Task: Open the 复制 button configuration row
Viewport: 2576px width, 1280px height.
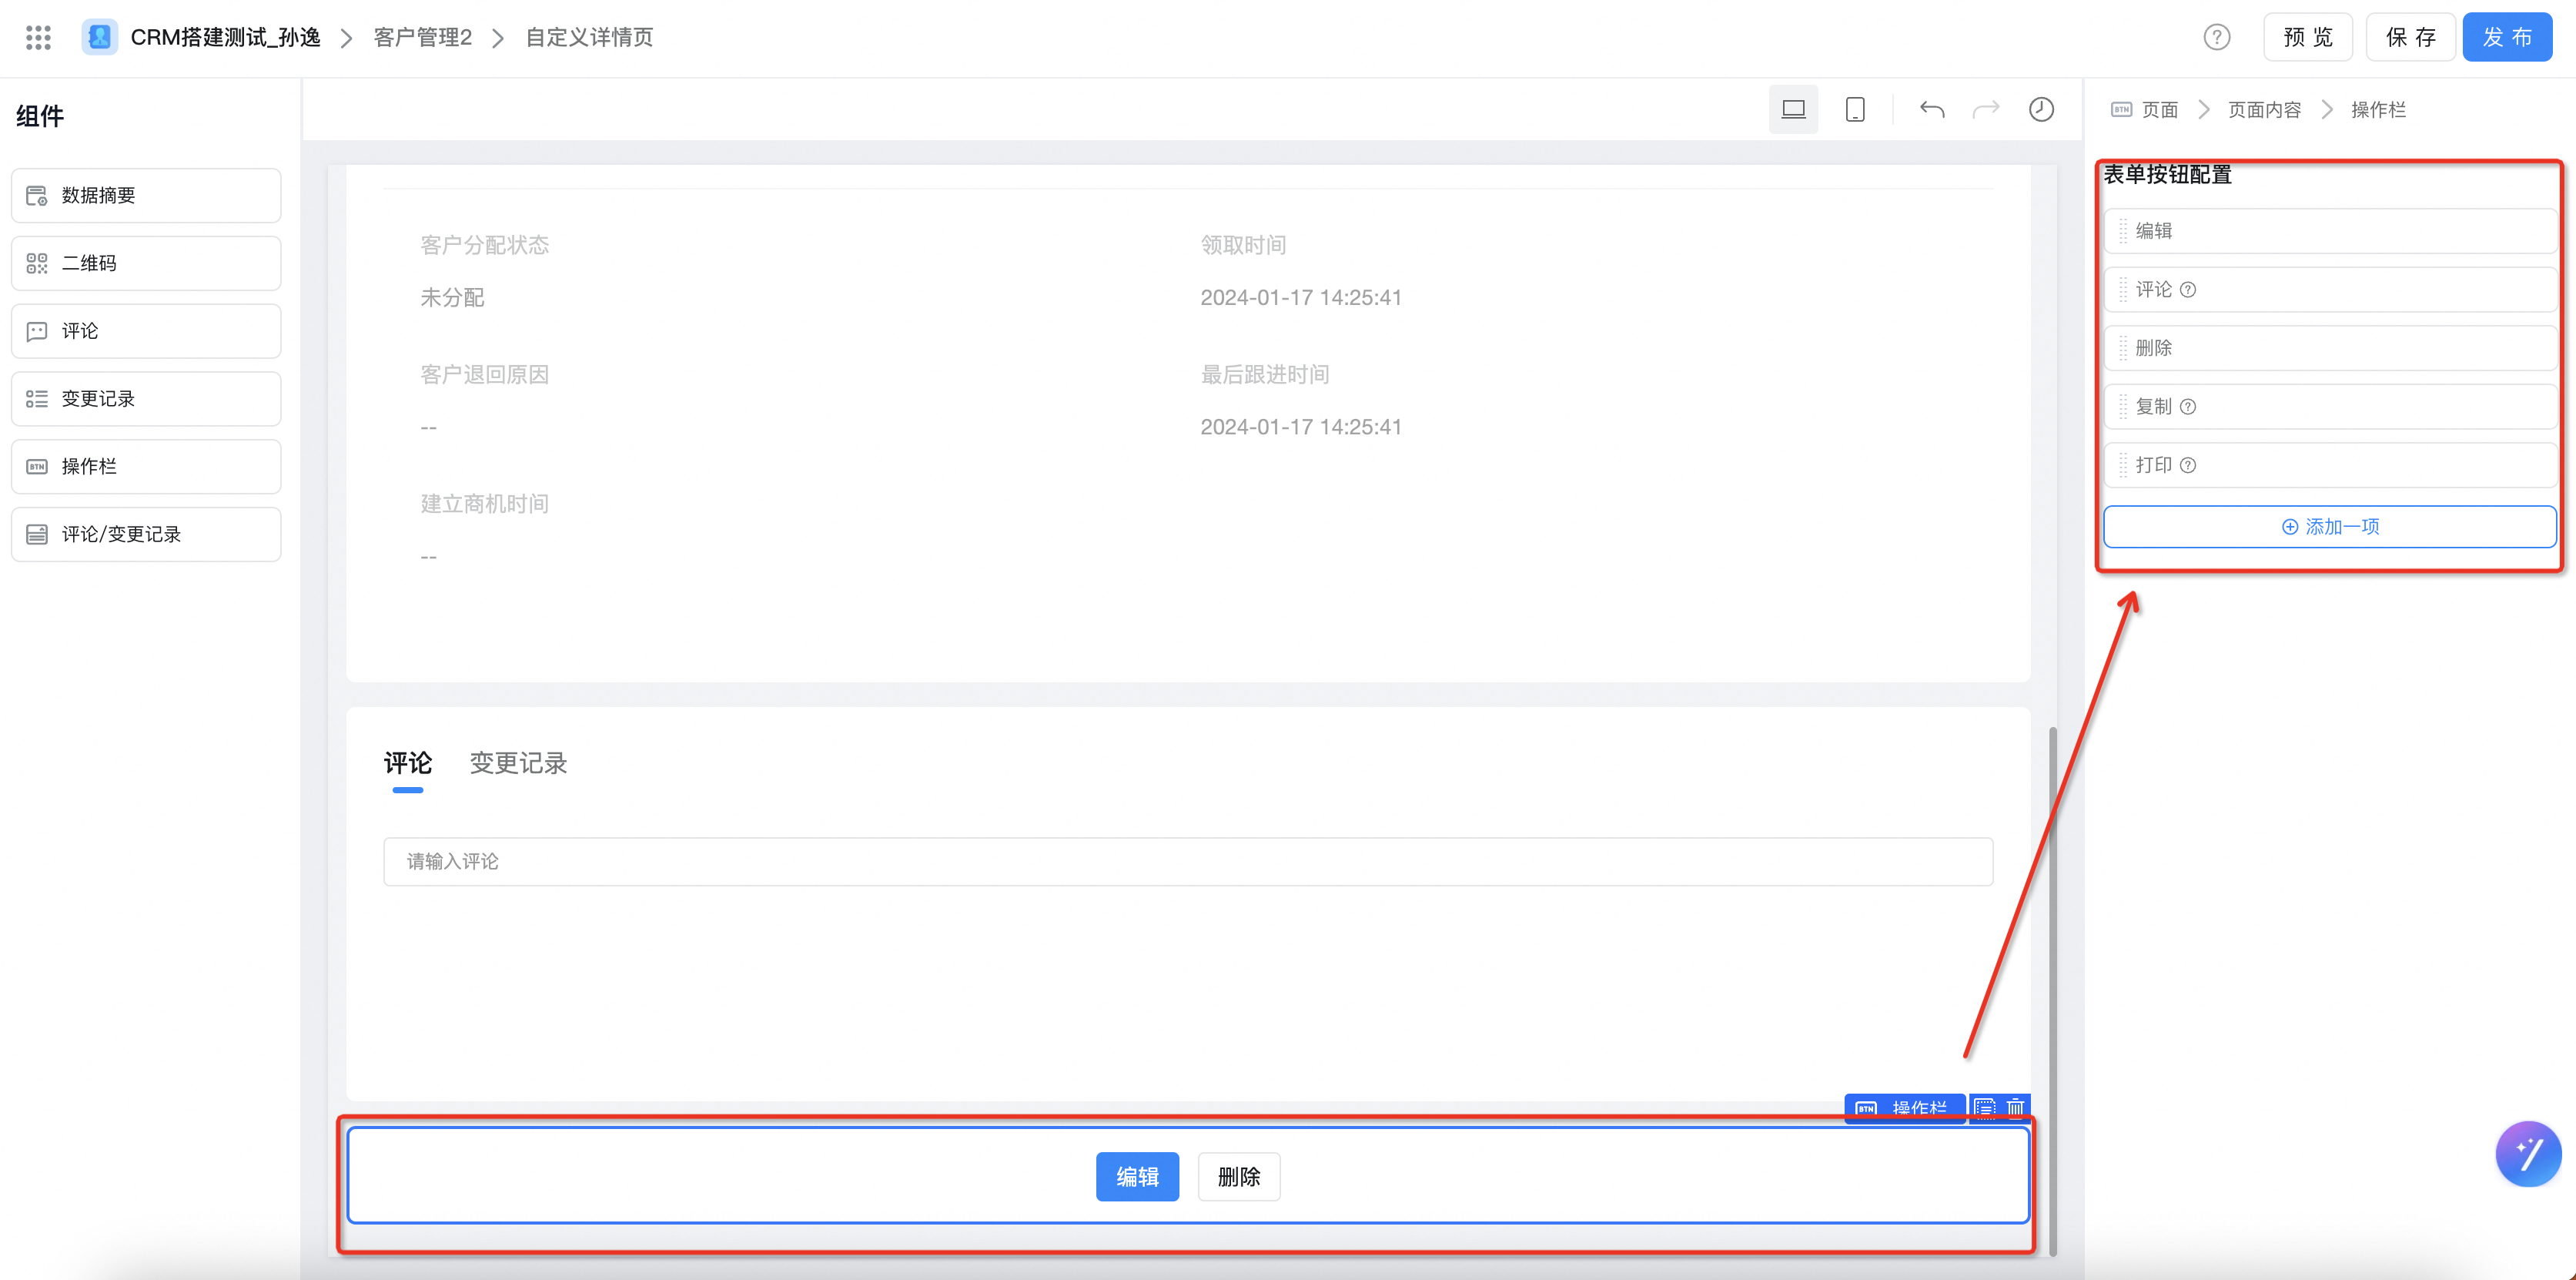Action: coord(2329,407)
